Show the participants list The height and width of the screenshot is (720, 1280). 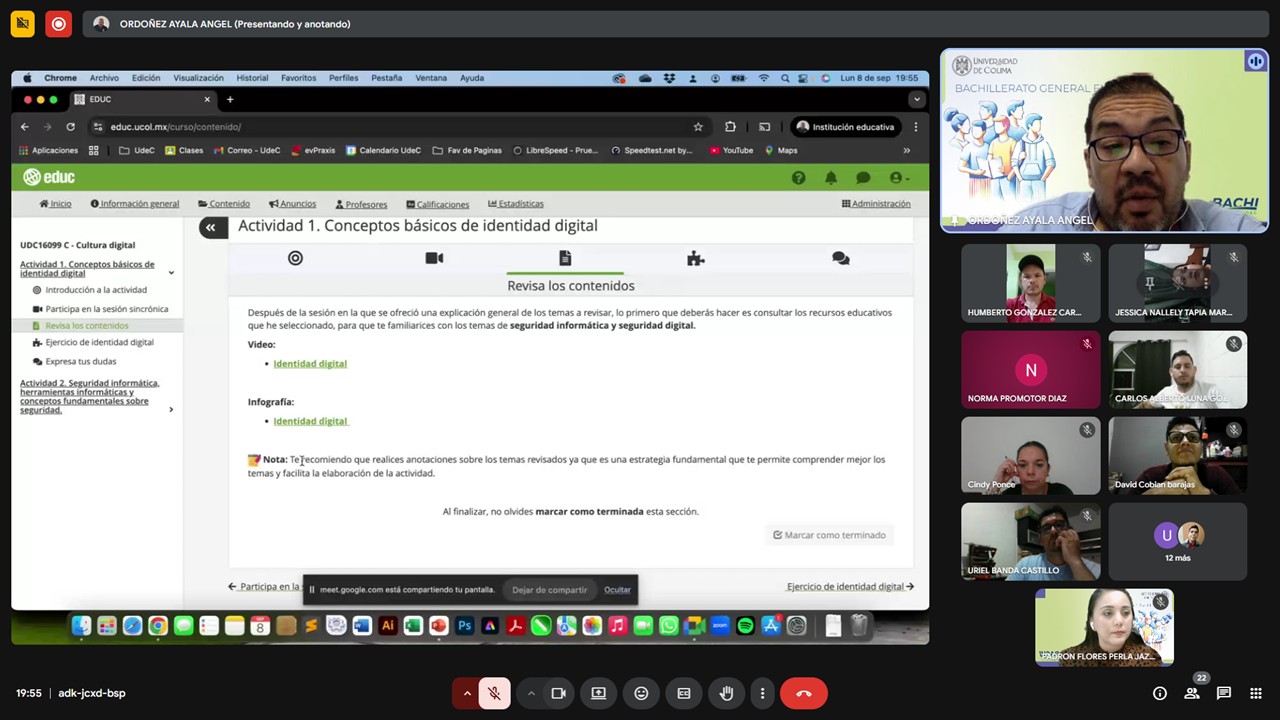pos(1191,693)
